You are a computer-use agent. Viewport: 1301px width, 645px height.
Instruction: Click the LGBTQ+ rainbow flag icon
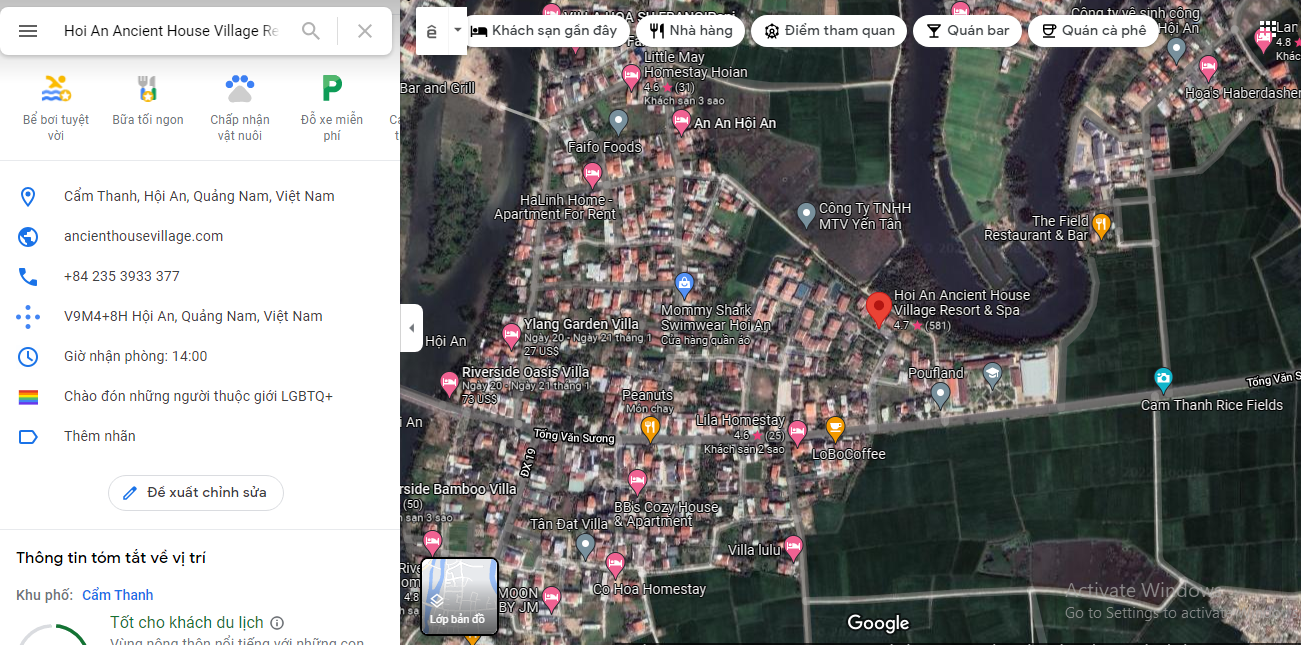28,396
